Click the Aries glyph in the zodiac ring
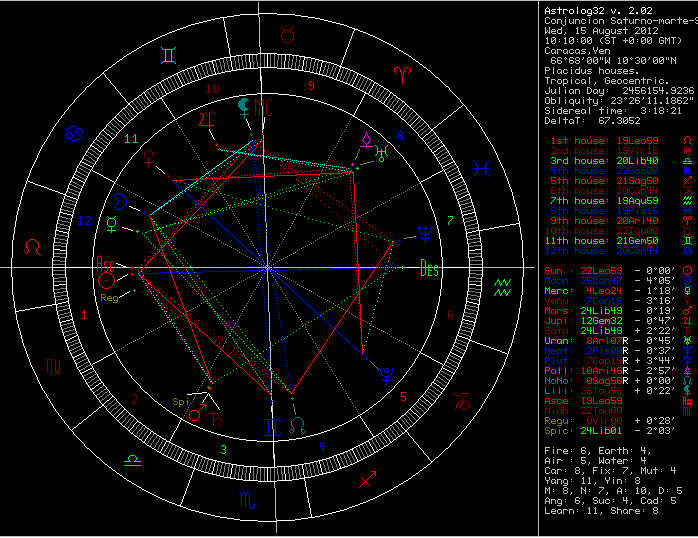 point(402,75)
